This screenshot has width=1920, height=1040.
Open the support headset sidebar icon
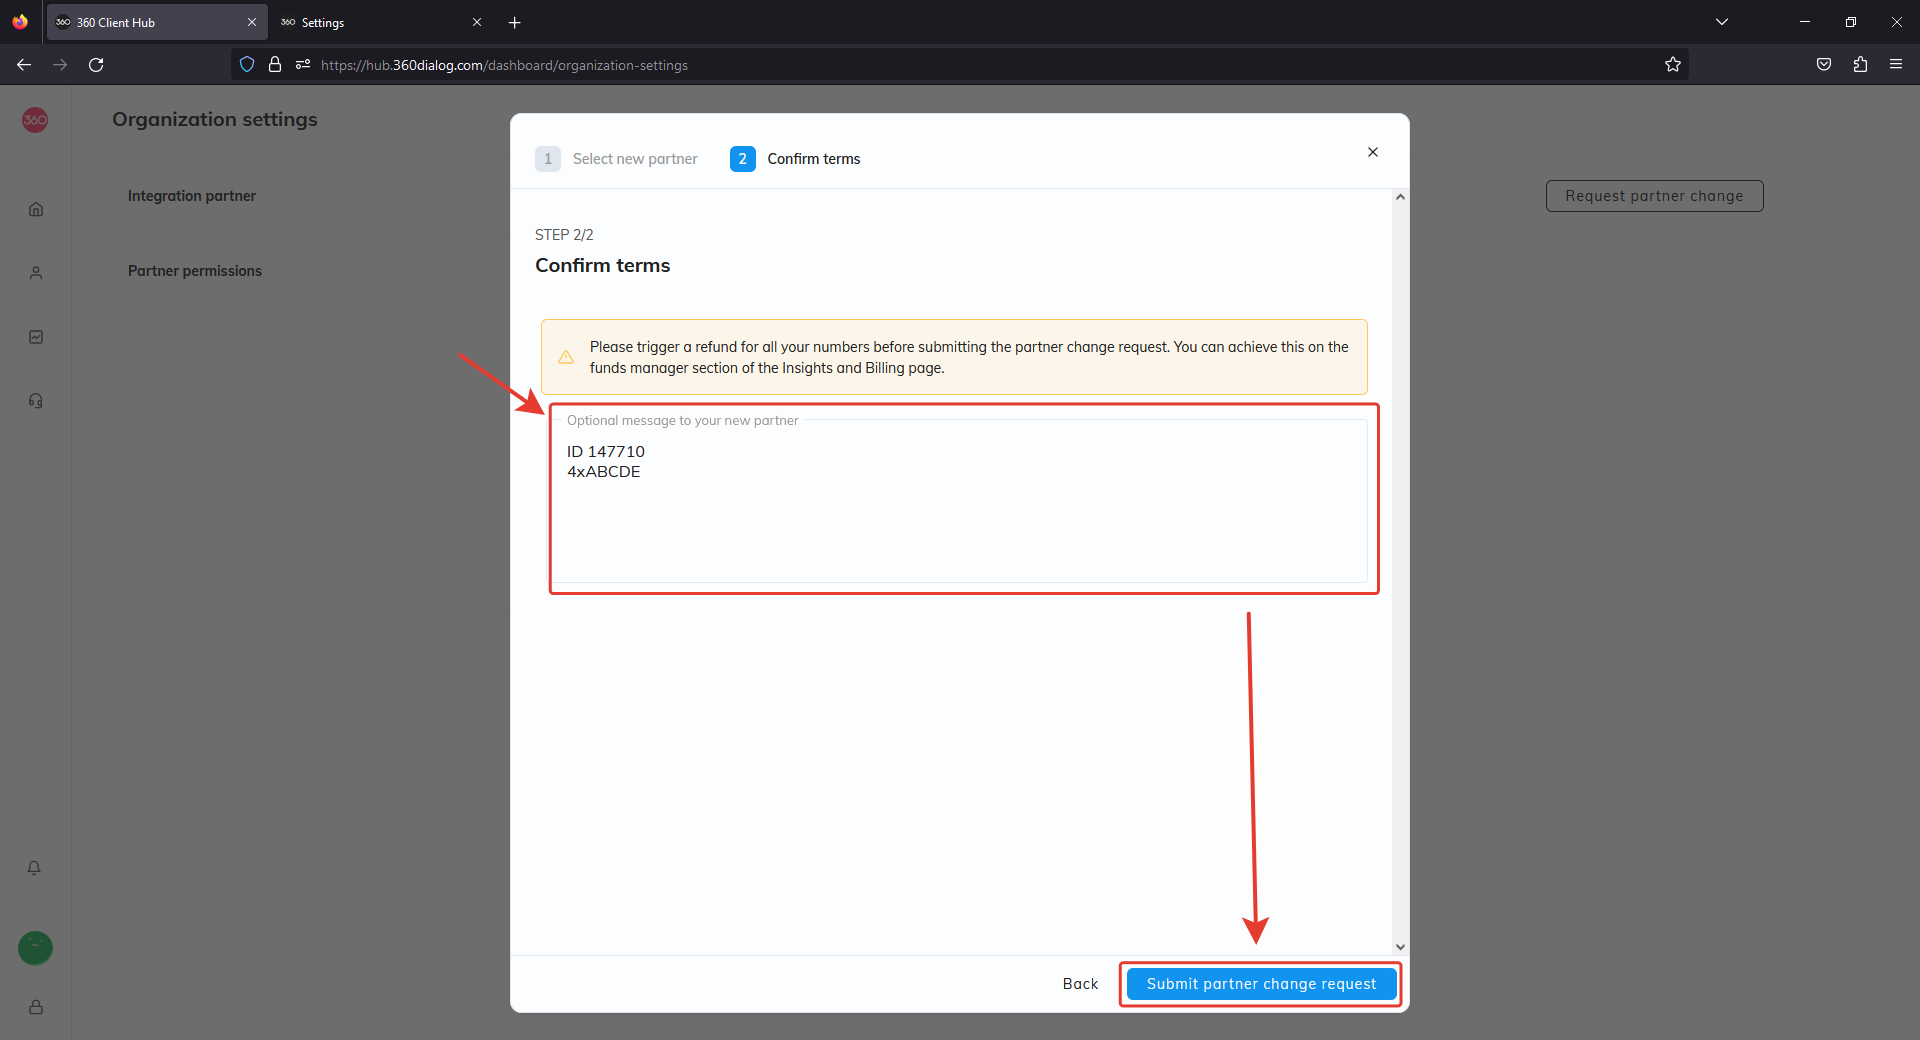pos(36,401)
